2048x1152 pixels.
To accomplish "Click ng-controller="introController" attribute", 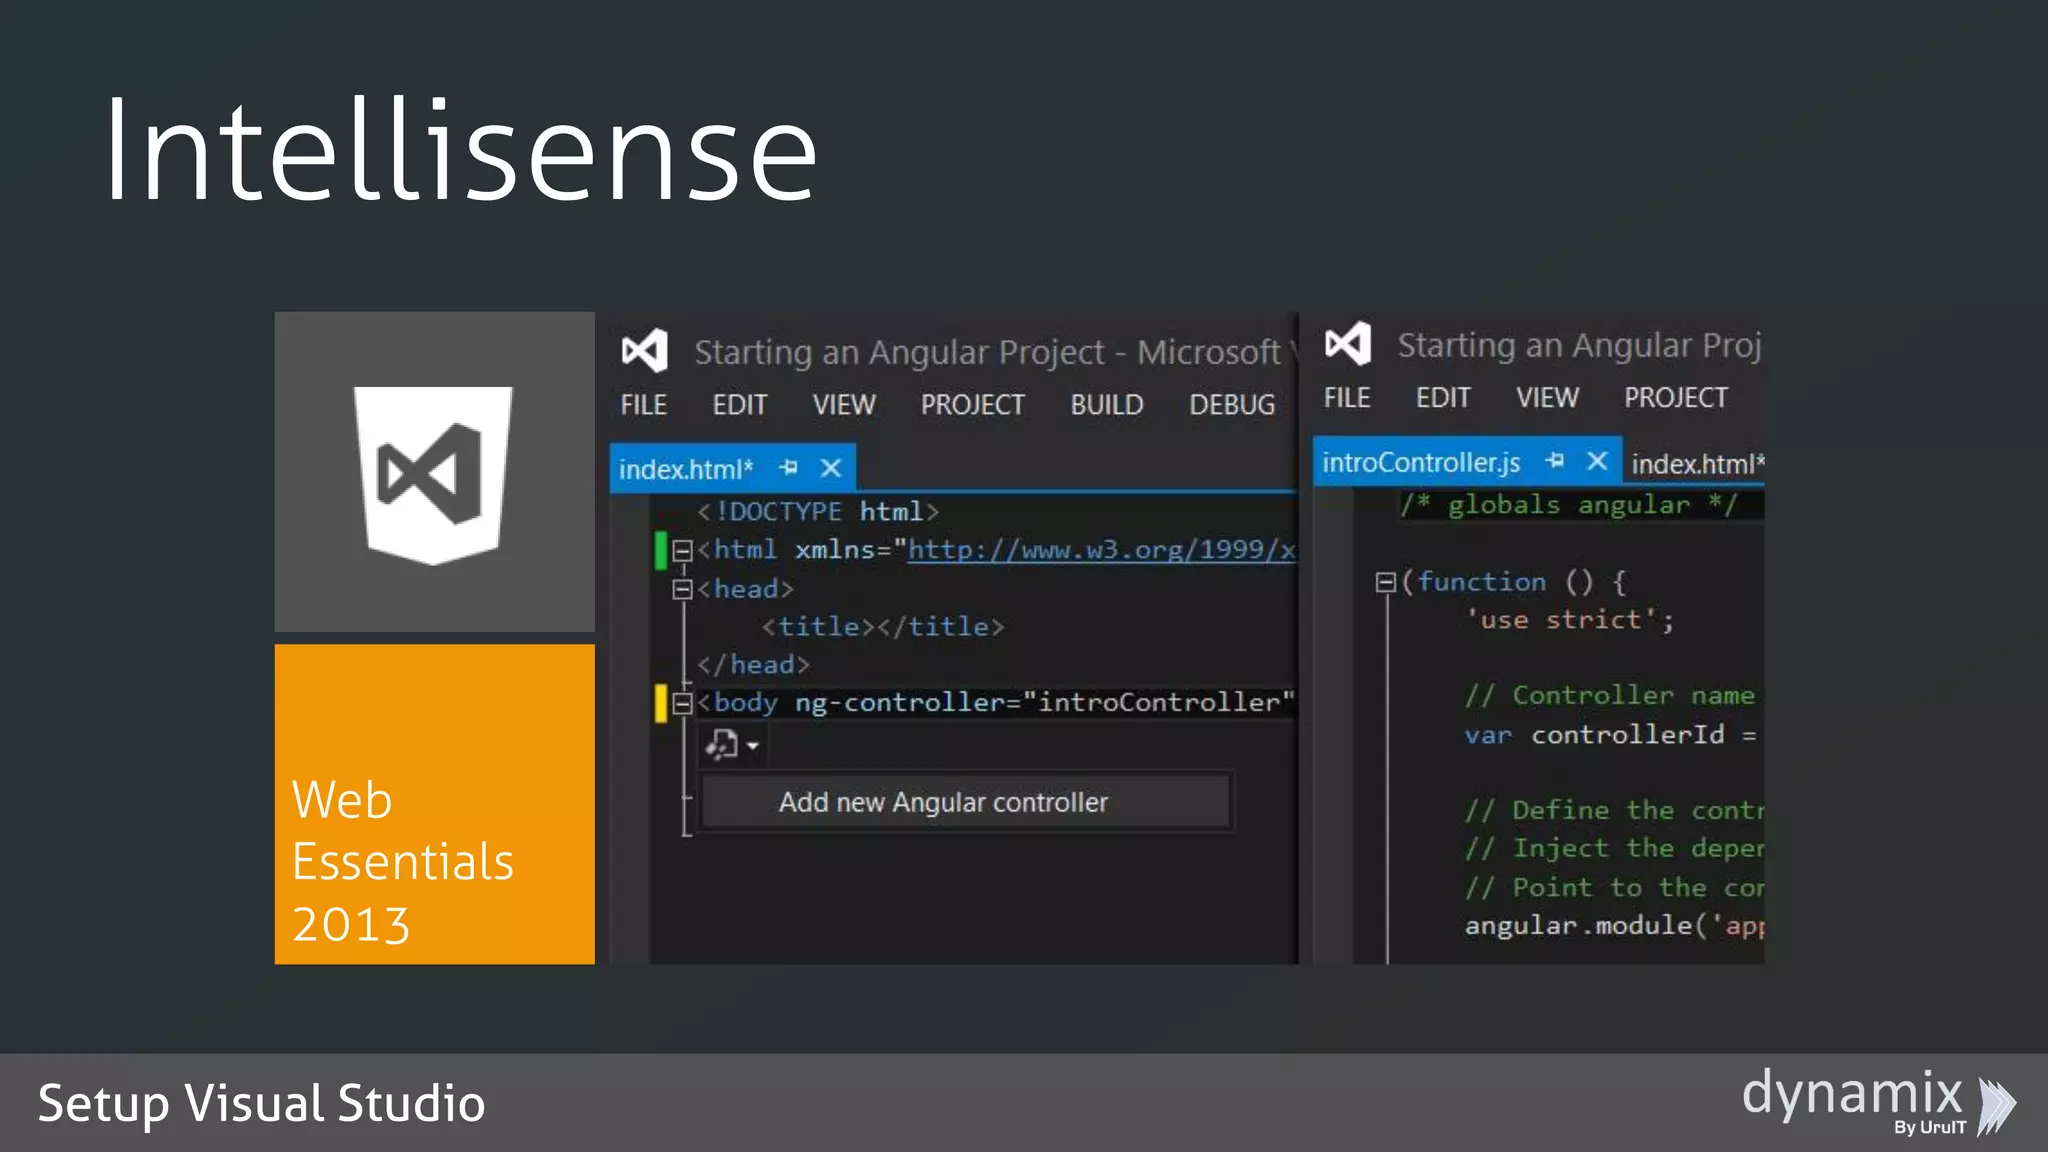I will pos(1045,703).
